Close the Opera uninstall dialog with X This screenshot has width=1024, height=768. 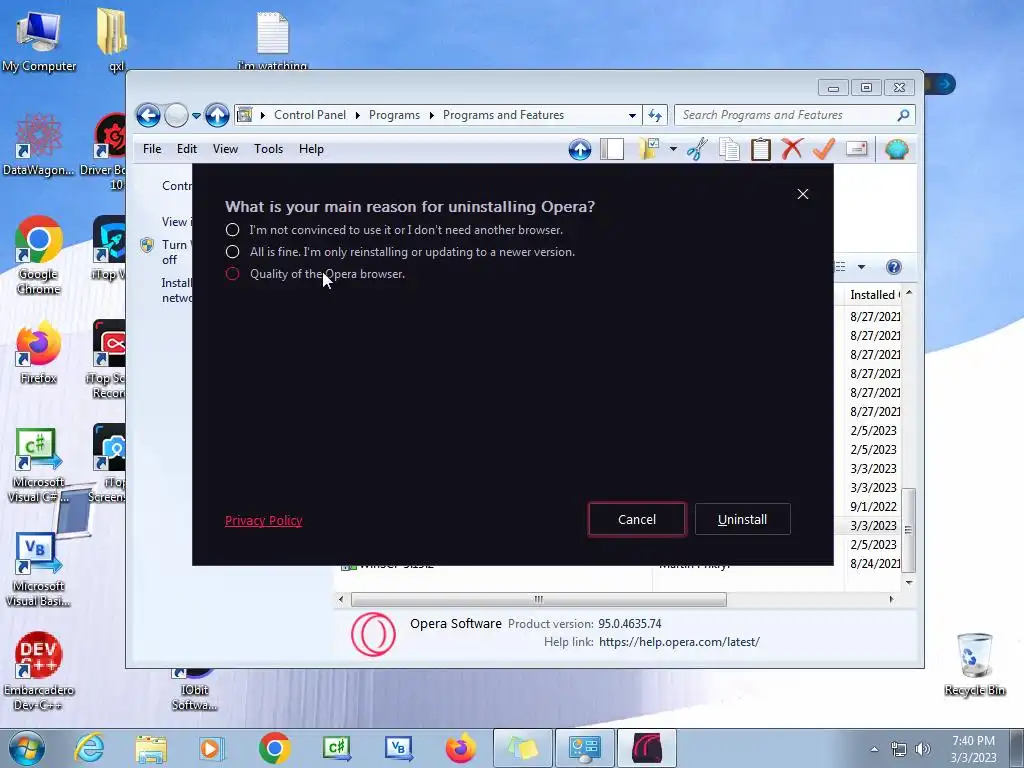coord(803,194)
